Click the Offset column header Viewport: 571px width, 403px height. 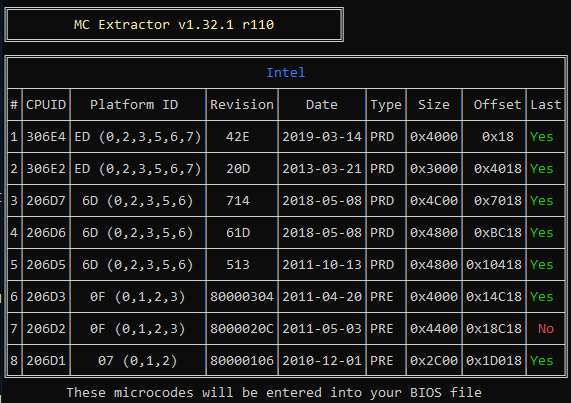coord(497,105)
